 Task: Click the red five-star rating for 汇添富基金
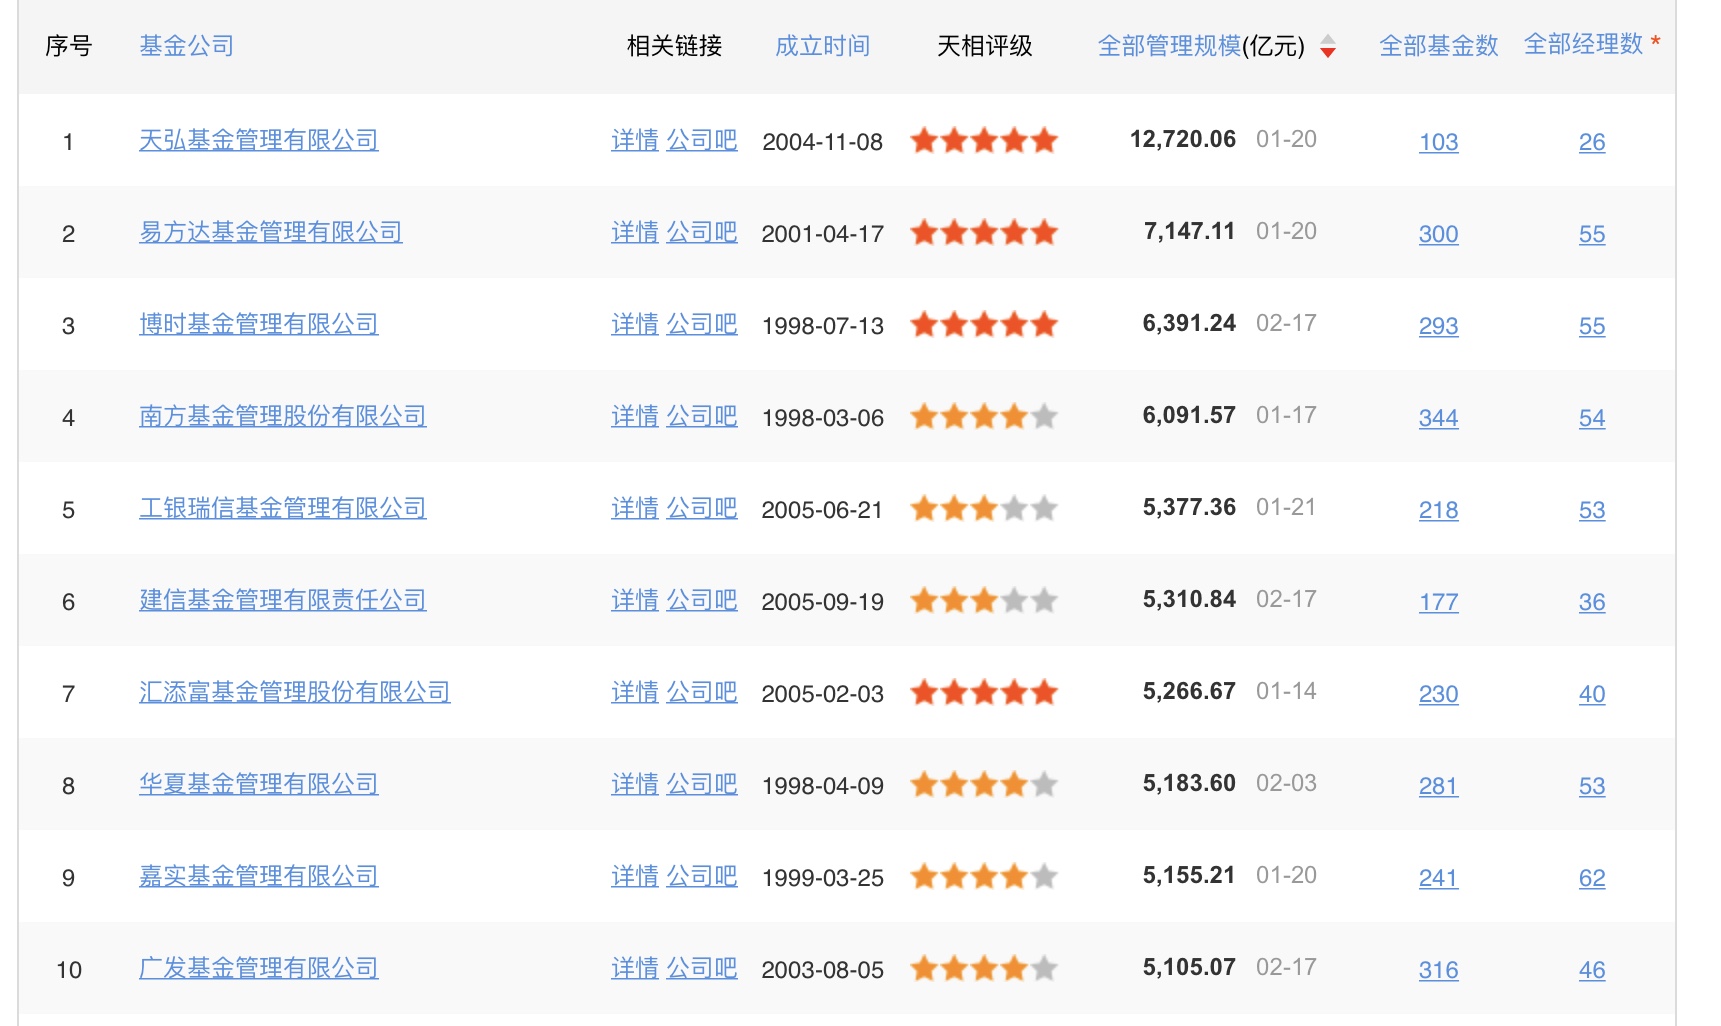983,692
